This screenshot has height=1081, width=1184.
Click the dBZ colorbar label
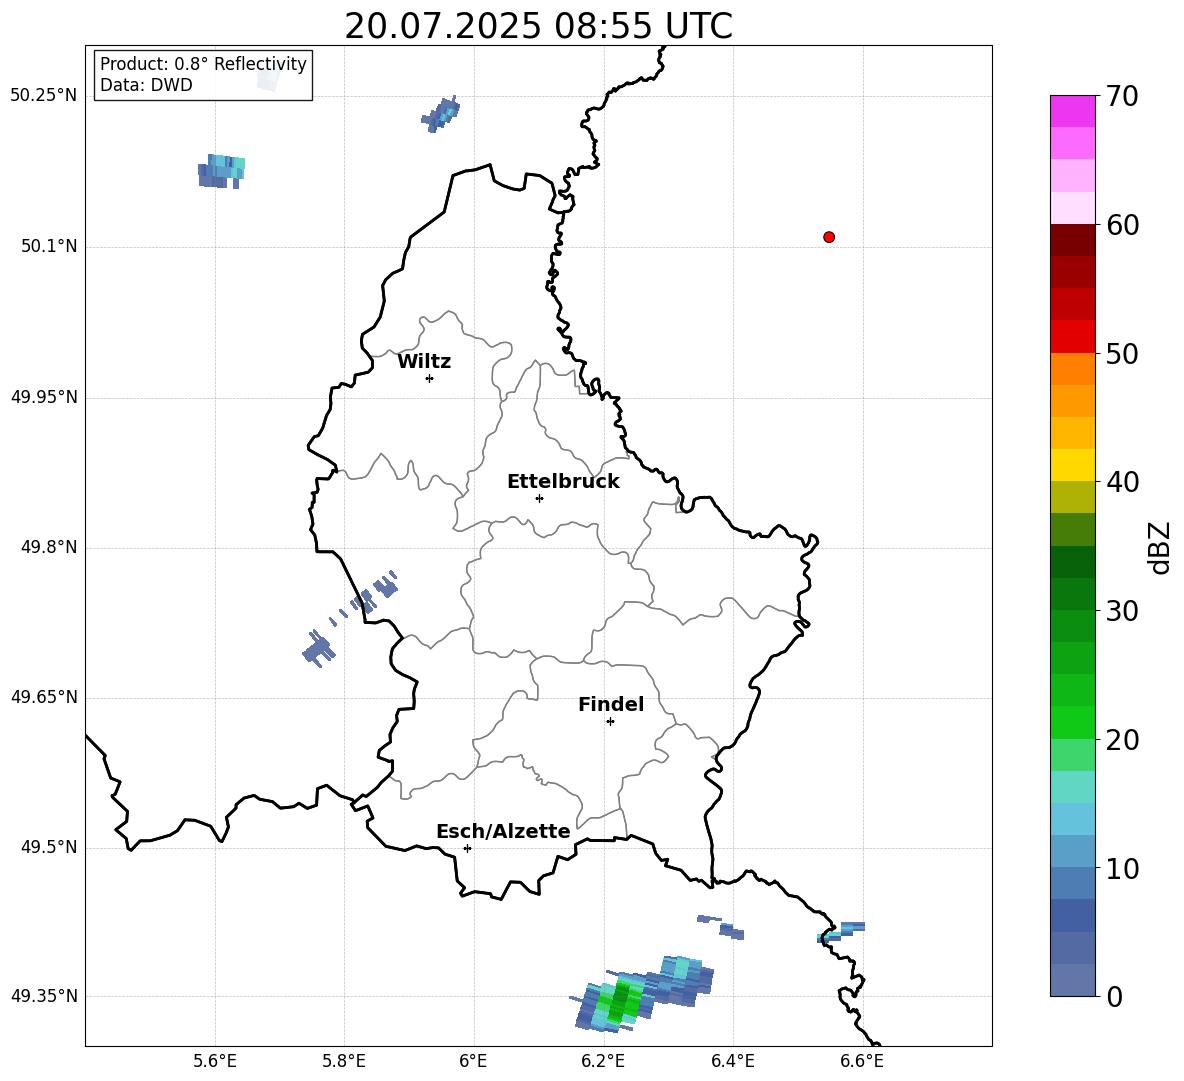pos(1159,547)
